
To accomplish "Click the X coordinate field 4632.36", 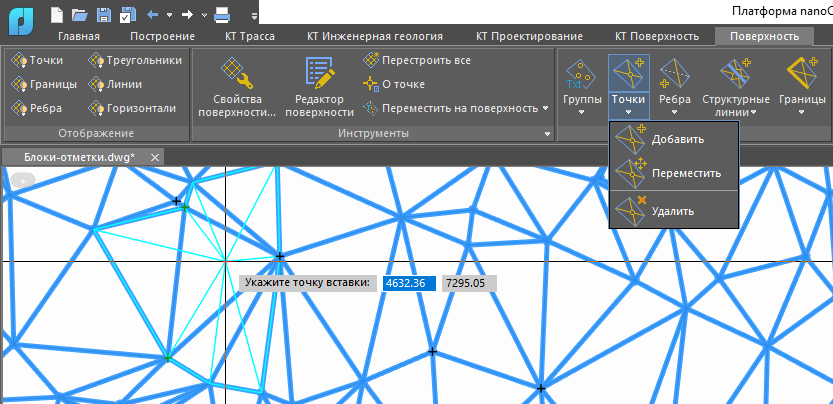I will pyautogui.click(x=409, y=283).
